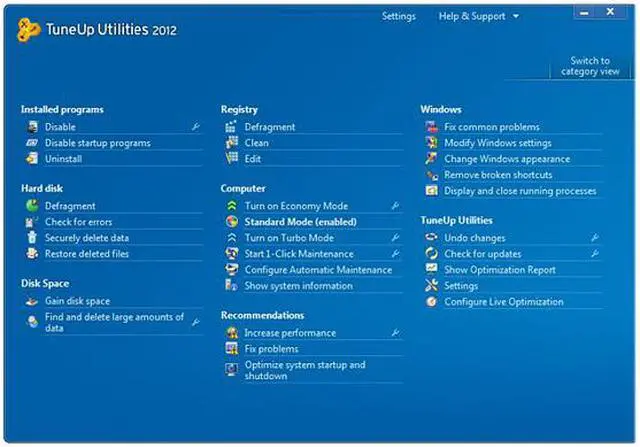
Task: Click the Find and delete large data icon
Action: [32, 322]
